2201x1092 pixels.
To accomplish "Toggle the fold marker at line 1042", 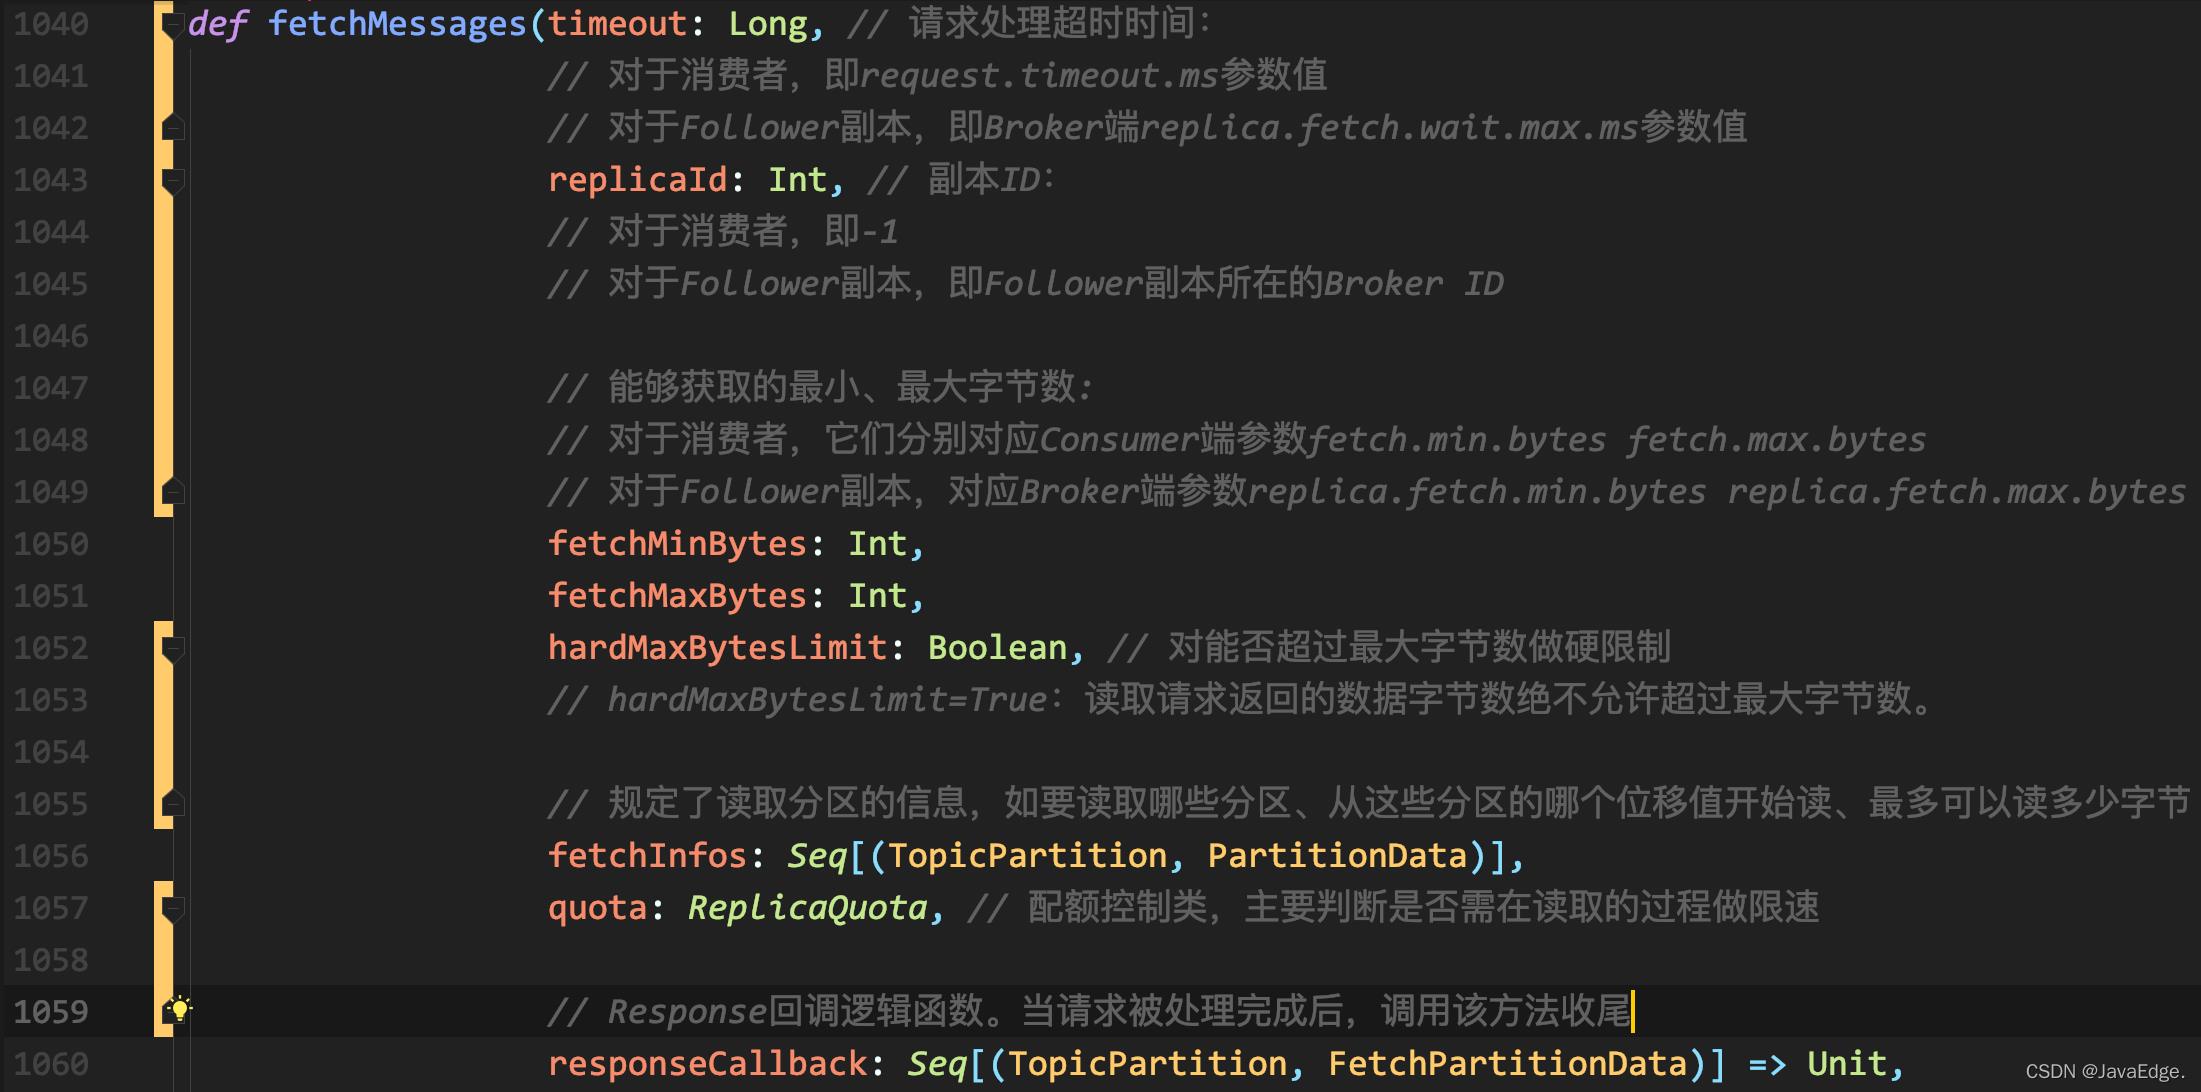I will pos(173,128).
